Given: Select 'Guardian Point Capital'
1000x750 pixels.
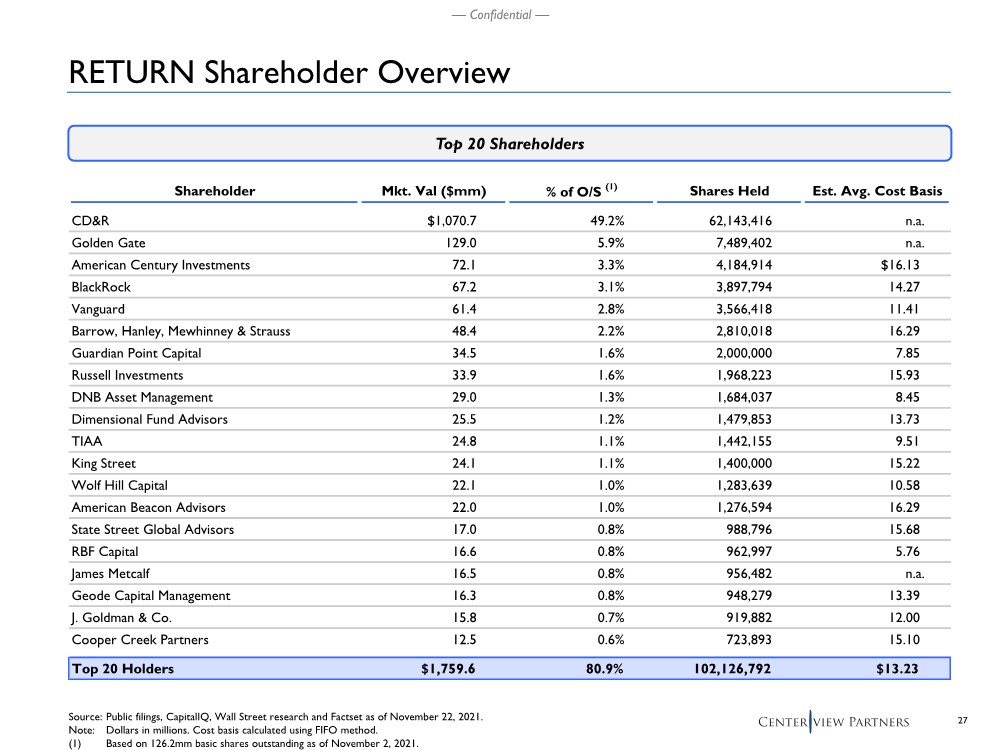Looking at the screenshot, I should [136, 353].
